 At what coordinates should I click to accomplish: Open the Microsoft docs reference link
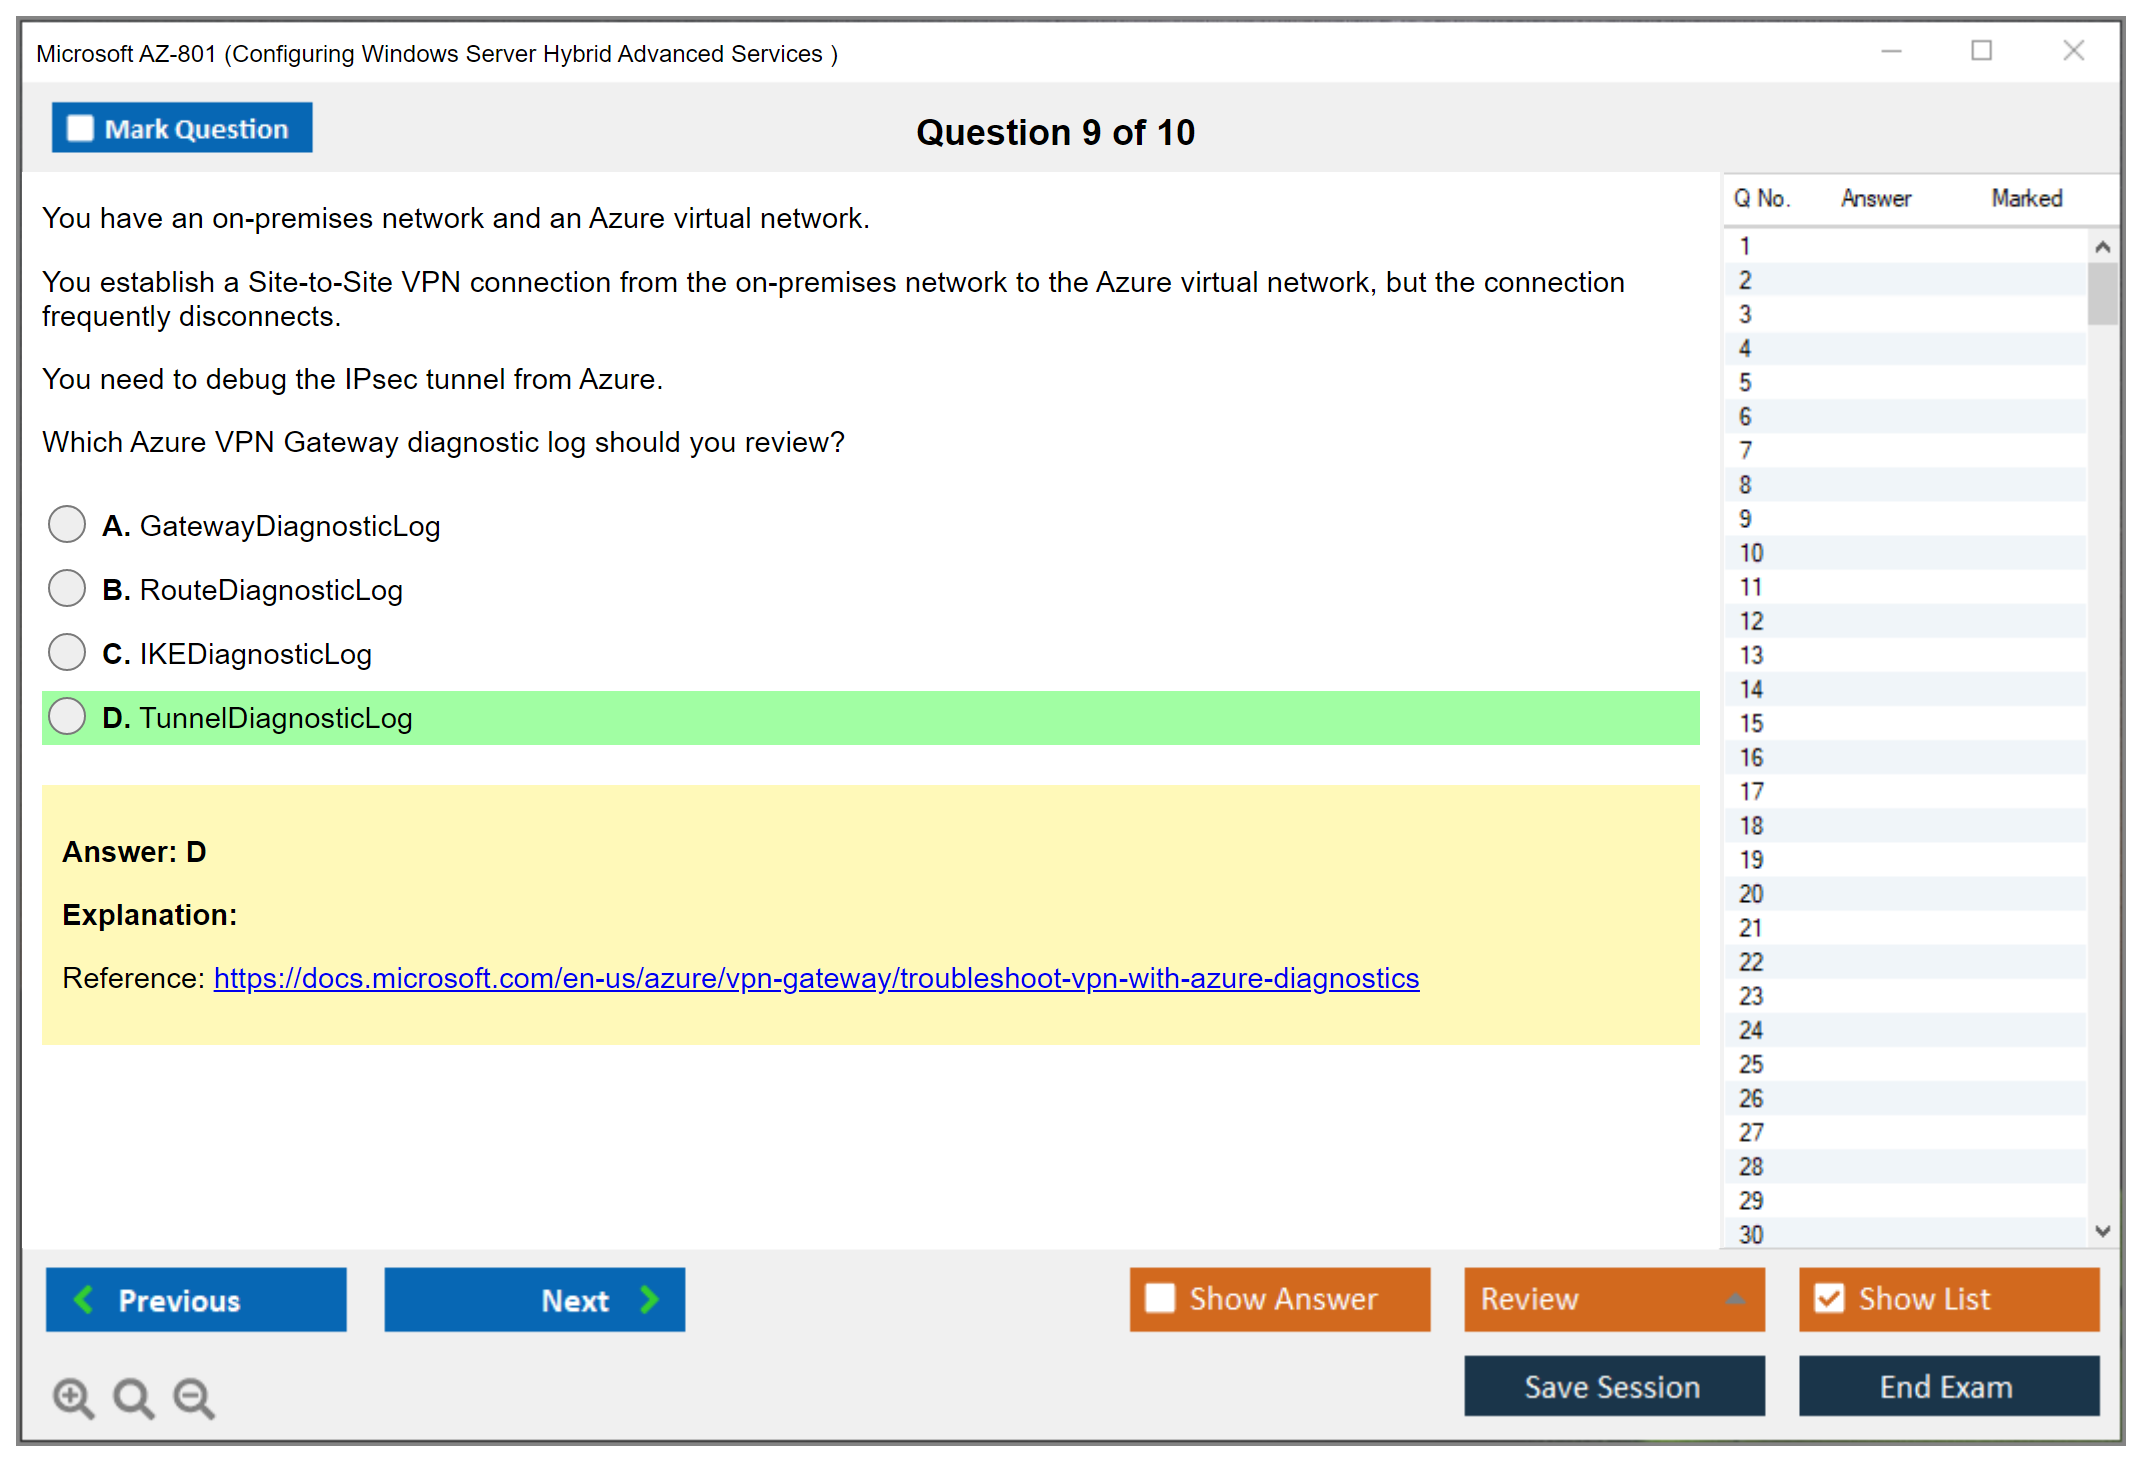point(816,978)
